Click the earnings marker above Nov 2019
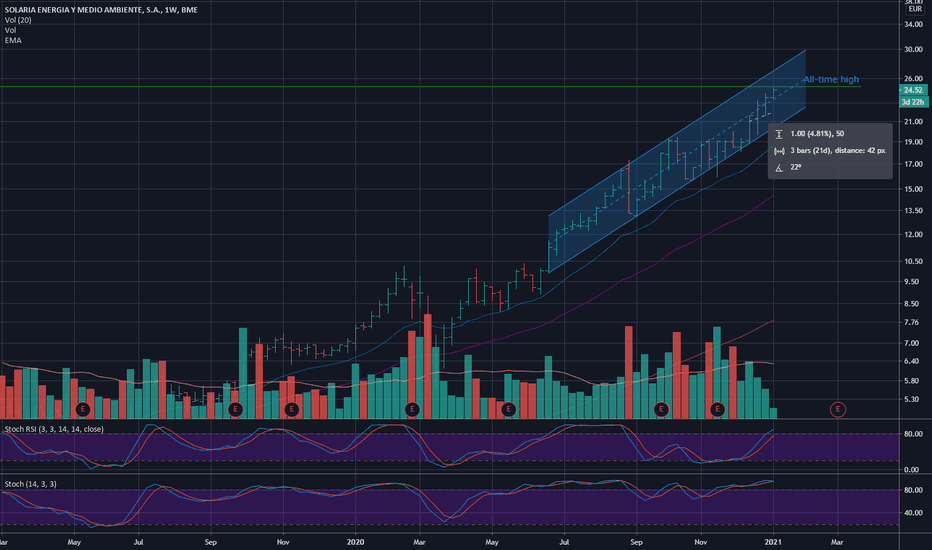Image resolution: width=932 pixels, height=550 pixels. click(291, 409)
